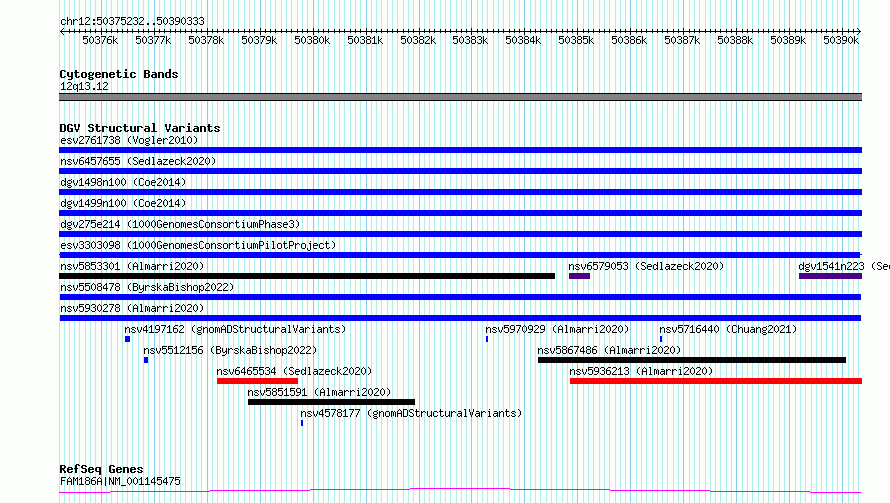Viewport: 890px width, 503px height.
Task: Open the FAM186A|NM_001145475 gene label
Action: point(120,481)
